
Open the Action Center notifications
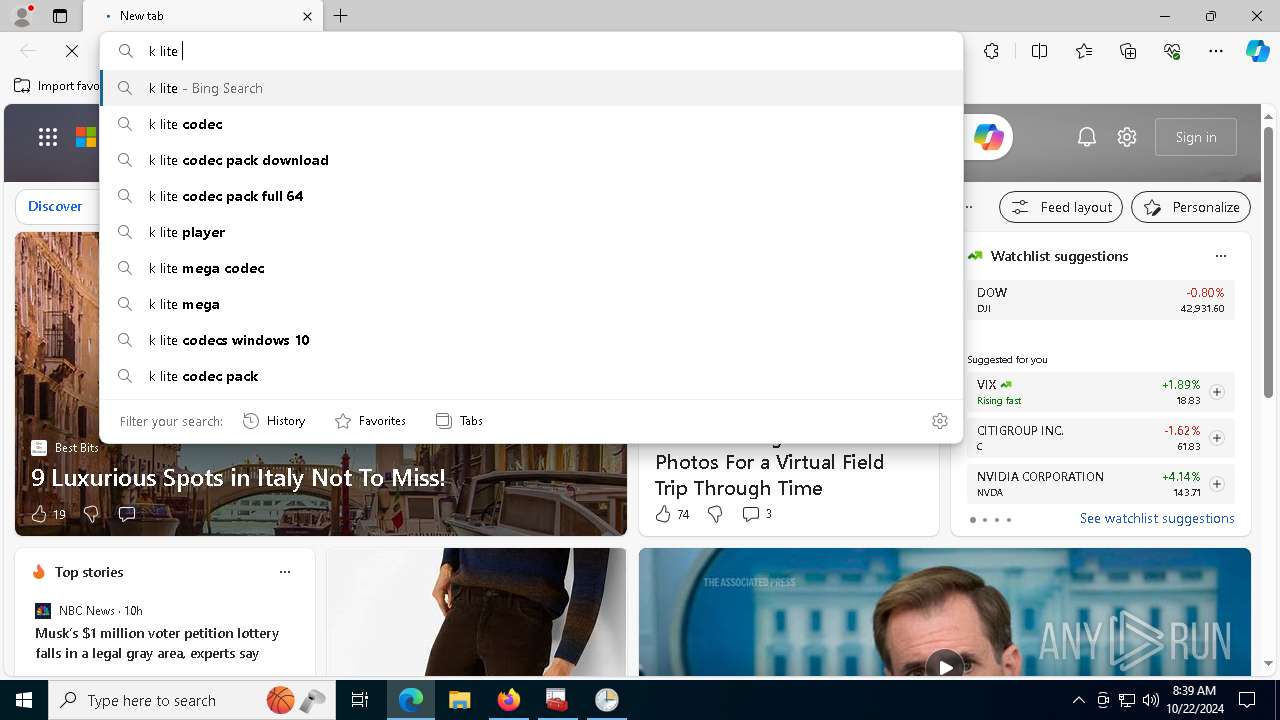coord(1247,700)
